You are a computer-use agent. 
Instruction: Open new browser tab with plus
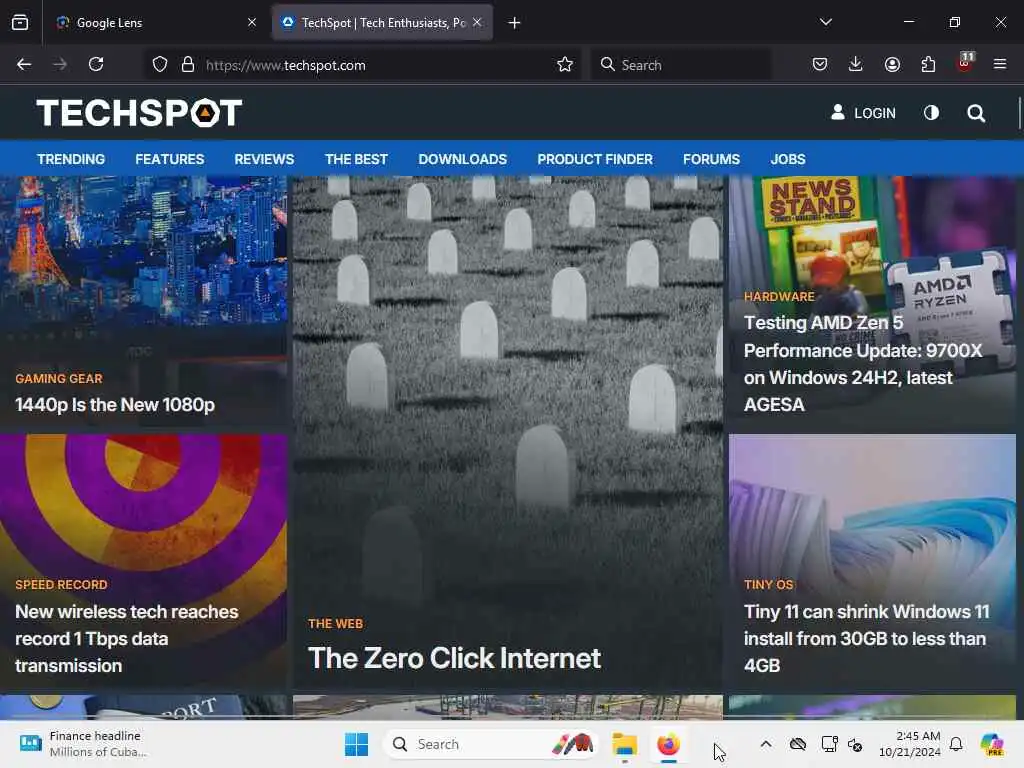[515, 23]
